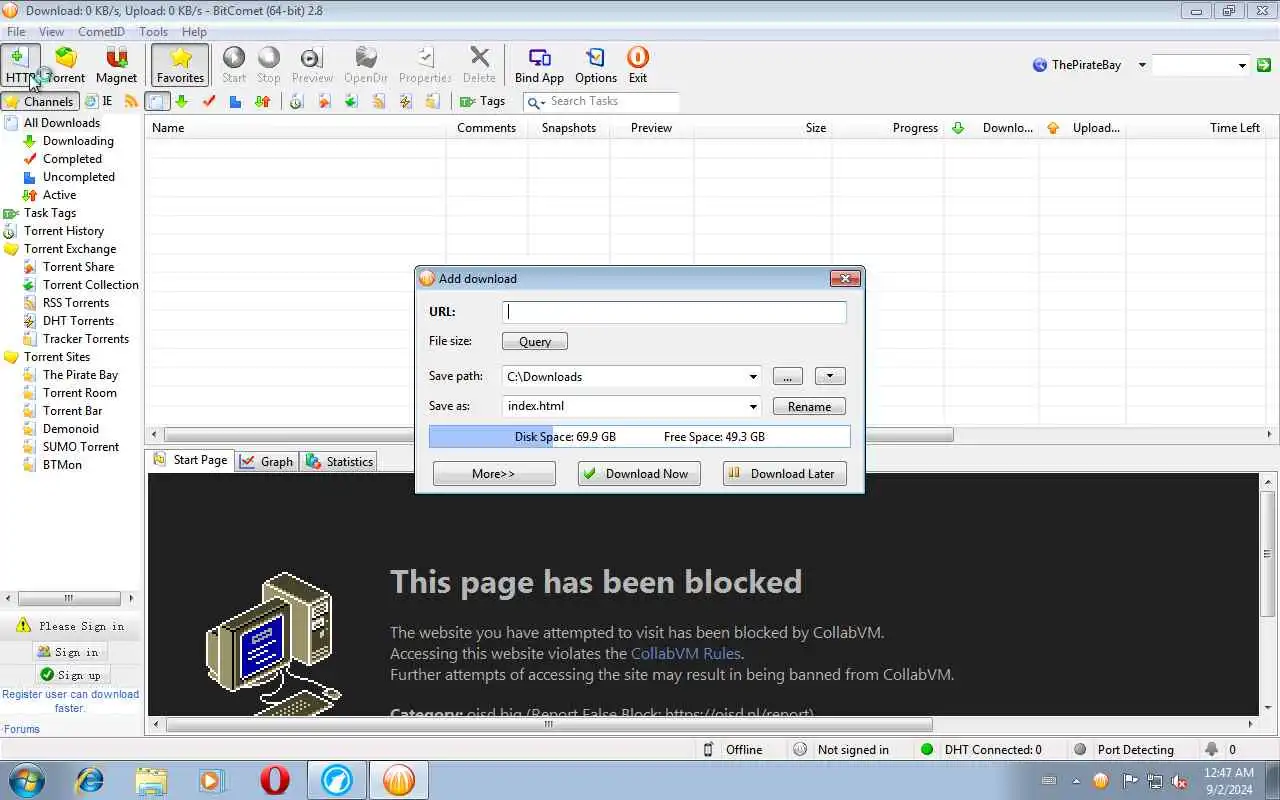Image resolution: width=1280 pixels, height=800 pixels.
Task: Open Internet Explorer from the taskbar
Action: 89,780
